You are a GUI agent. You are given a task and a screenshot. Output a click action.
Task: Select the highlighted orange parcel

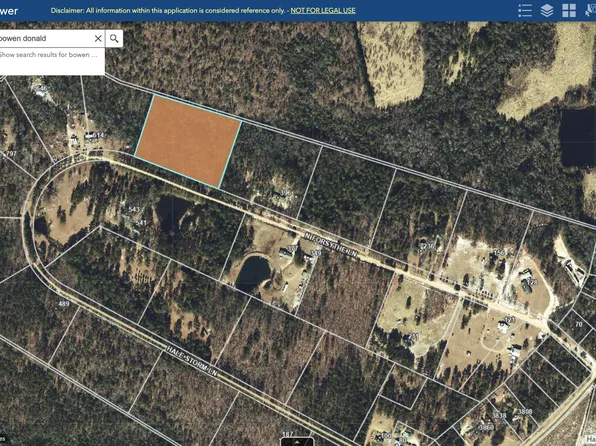188,141
